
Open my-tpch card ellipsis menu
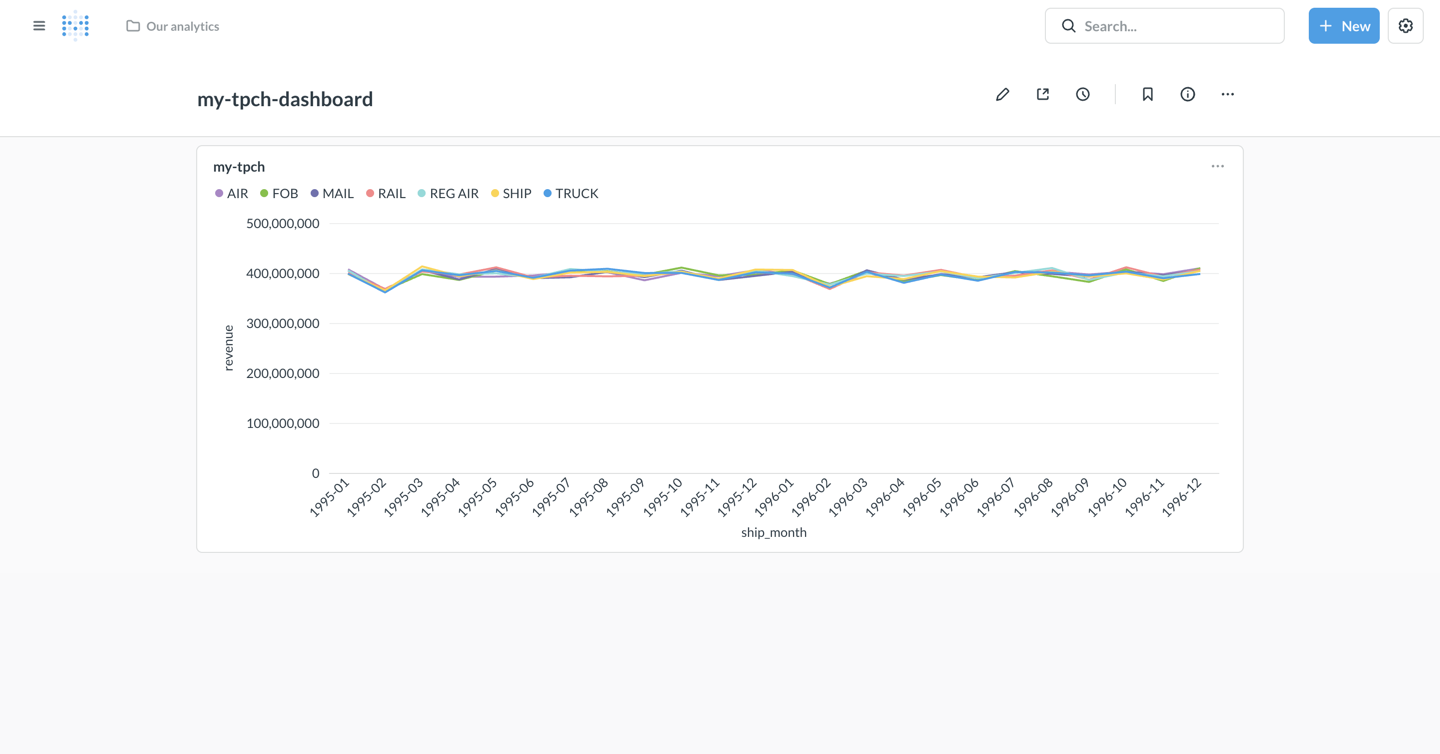(1217, 166)
